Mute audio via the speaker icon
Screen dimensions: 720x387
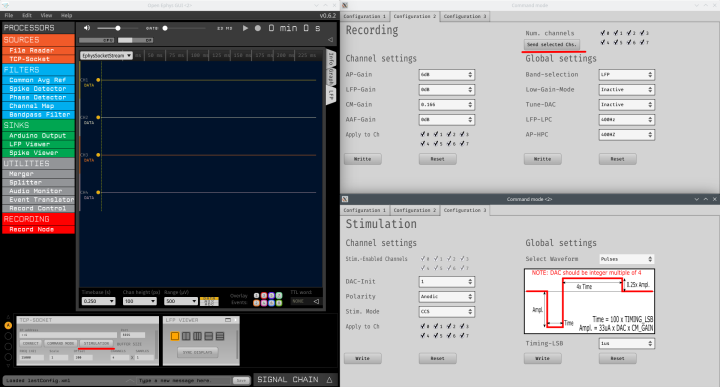(87, 28)
